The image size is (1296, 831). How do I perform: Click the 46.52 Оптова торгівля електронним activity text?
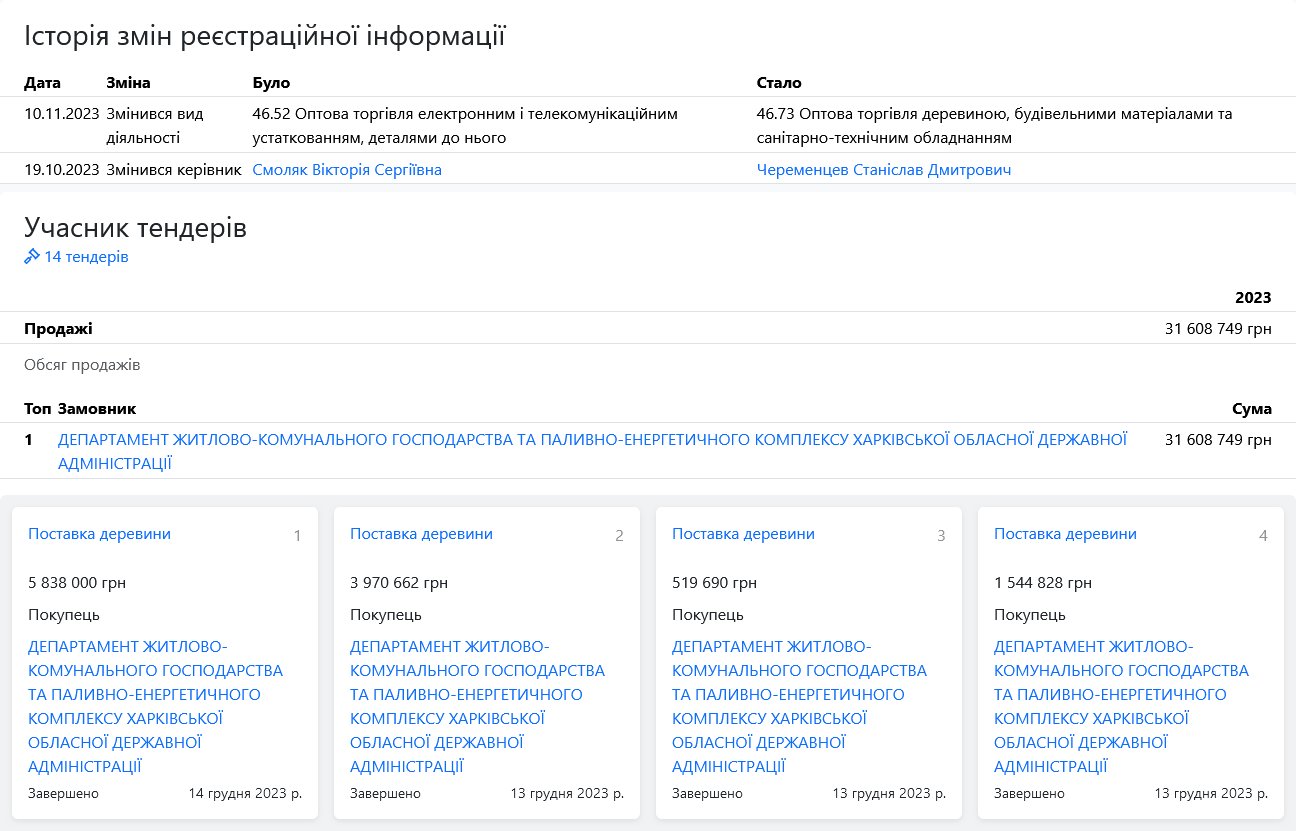[x=465, y=126]
